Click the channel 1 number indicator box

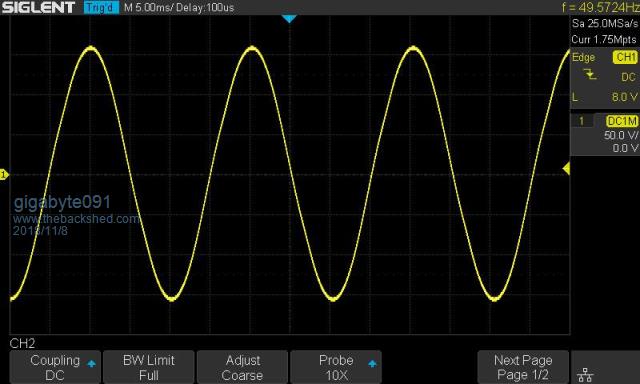tap(582, 121)
